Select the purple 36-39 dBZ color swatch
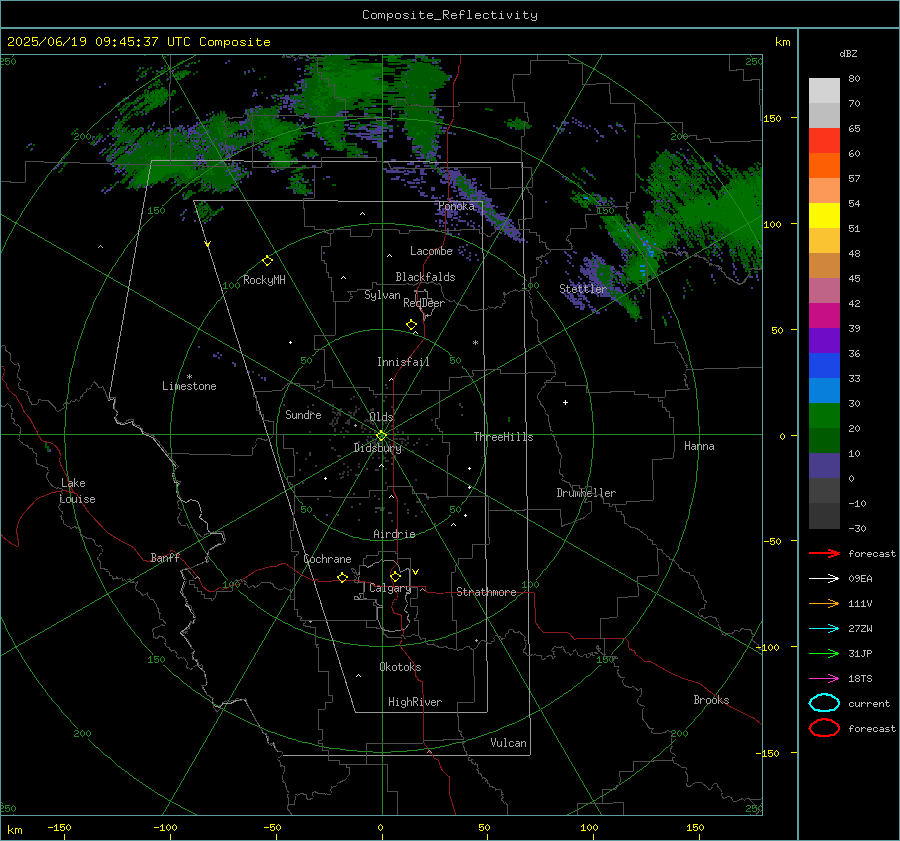 tap(824, 340)
